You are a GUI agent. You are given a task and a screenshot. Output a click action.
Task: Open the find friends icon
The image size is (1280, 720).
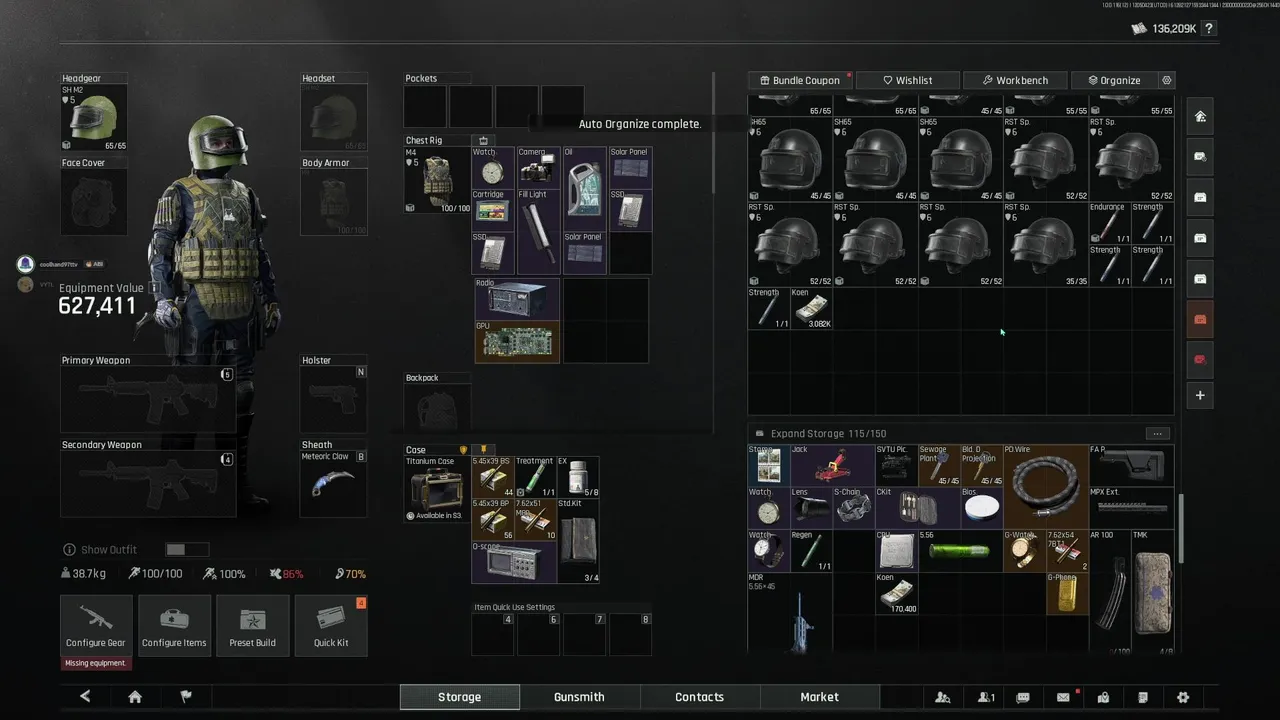(x=943, y=697)
